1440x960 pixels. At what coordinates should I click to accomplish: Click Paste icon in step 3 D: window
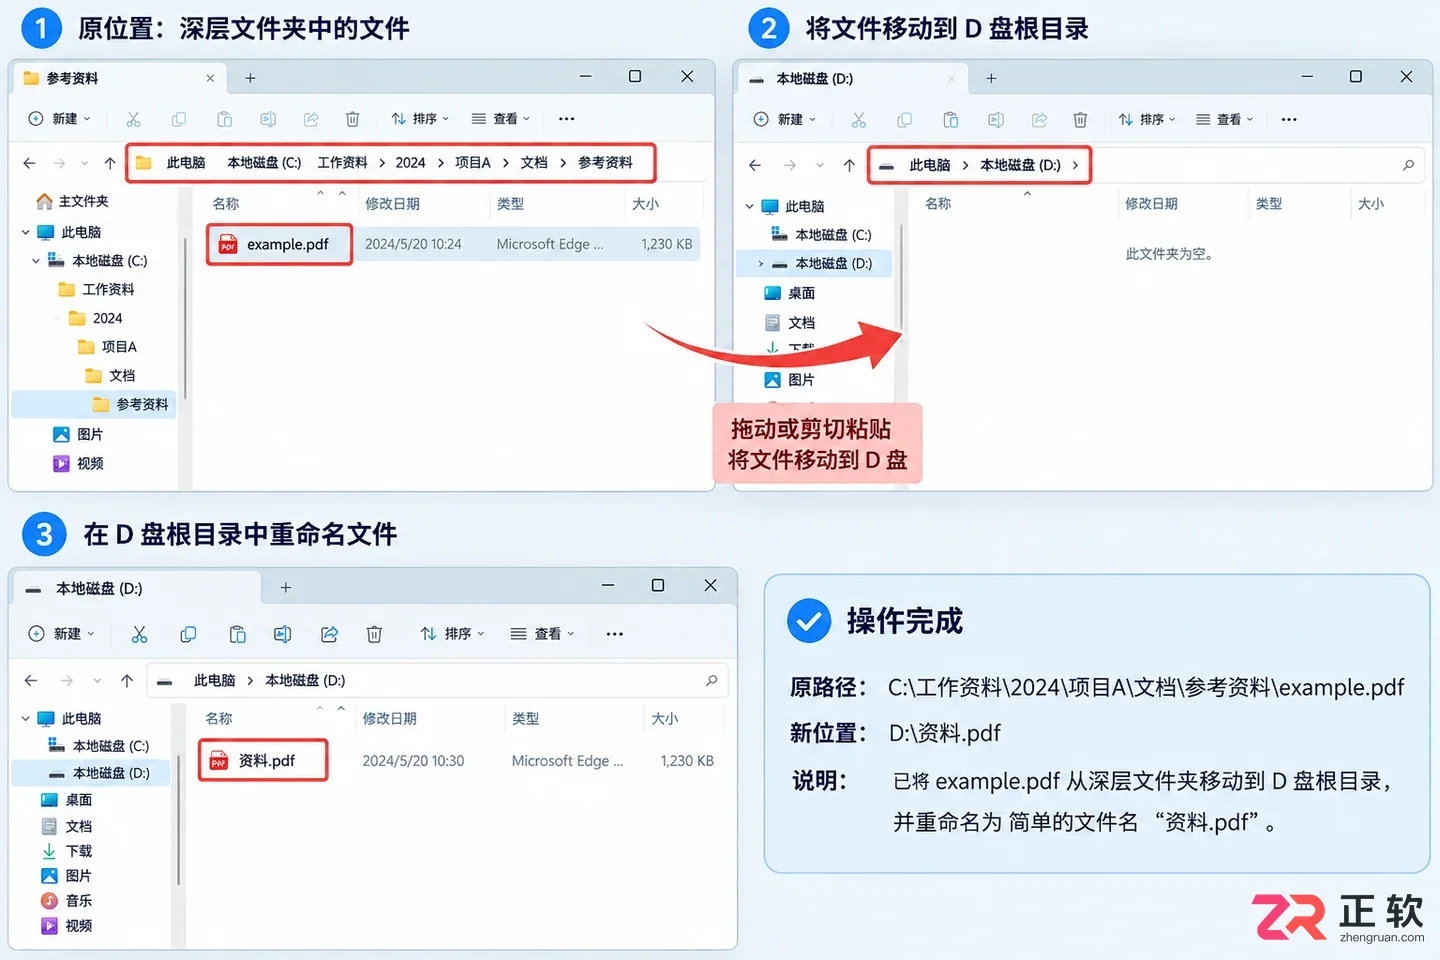click(237, 634)
